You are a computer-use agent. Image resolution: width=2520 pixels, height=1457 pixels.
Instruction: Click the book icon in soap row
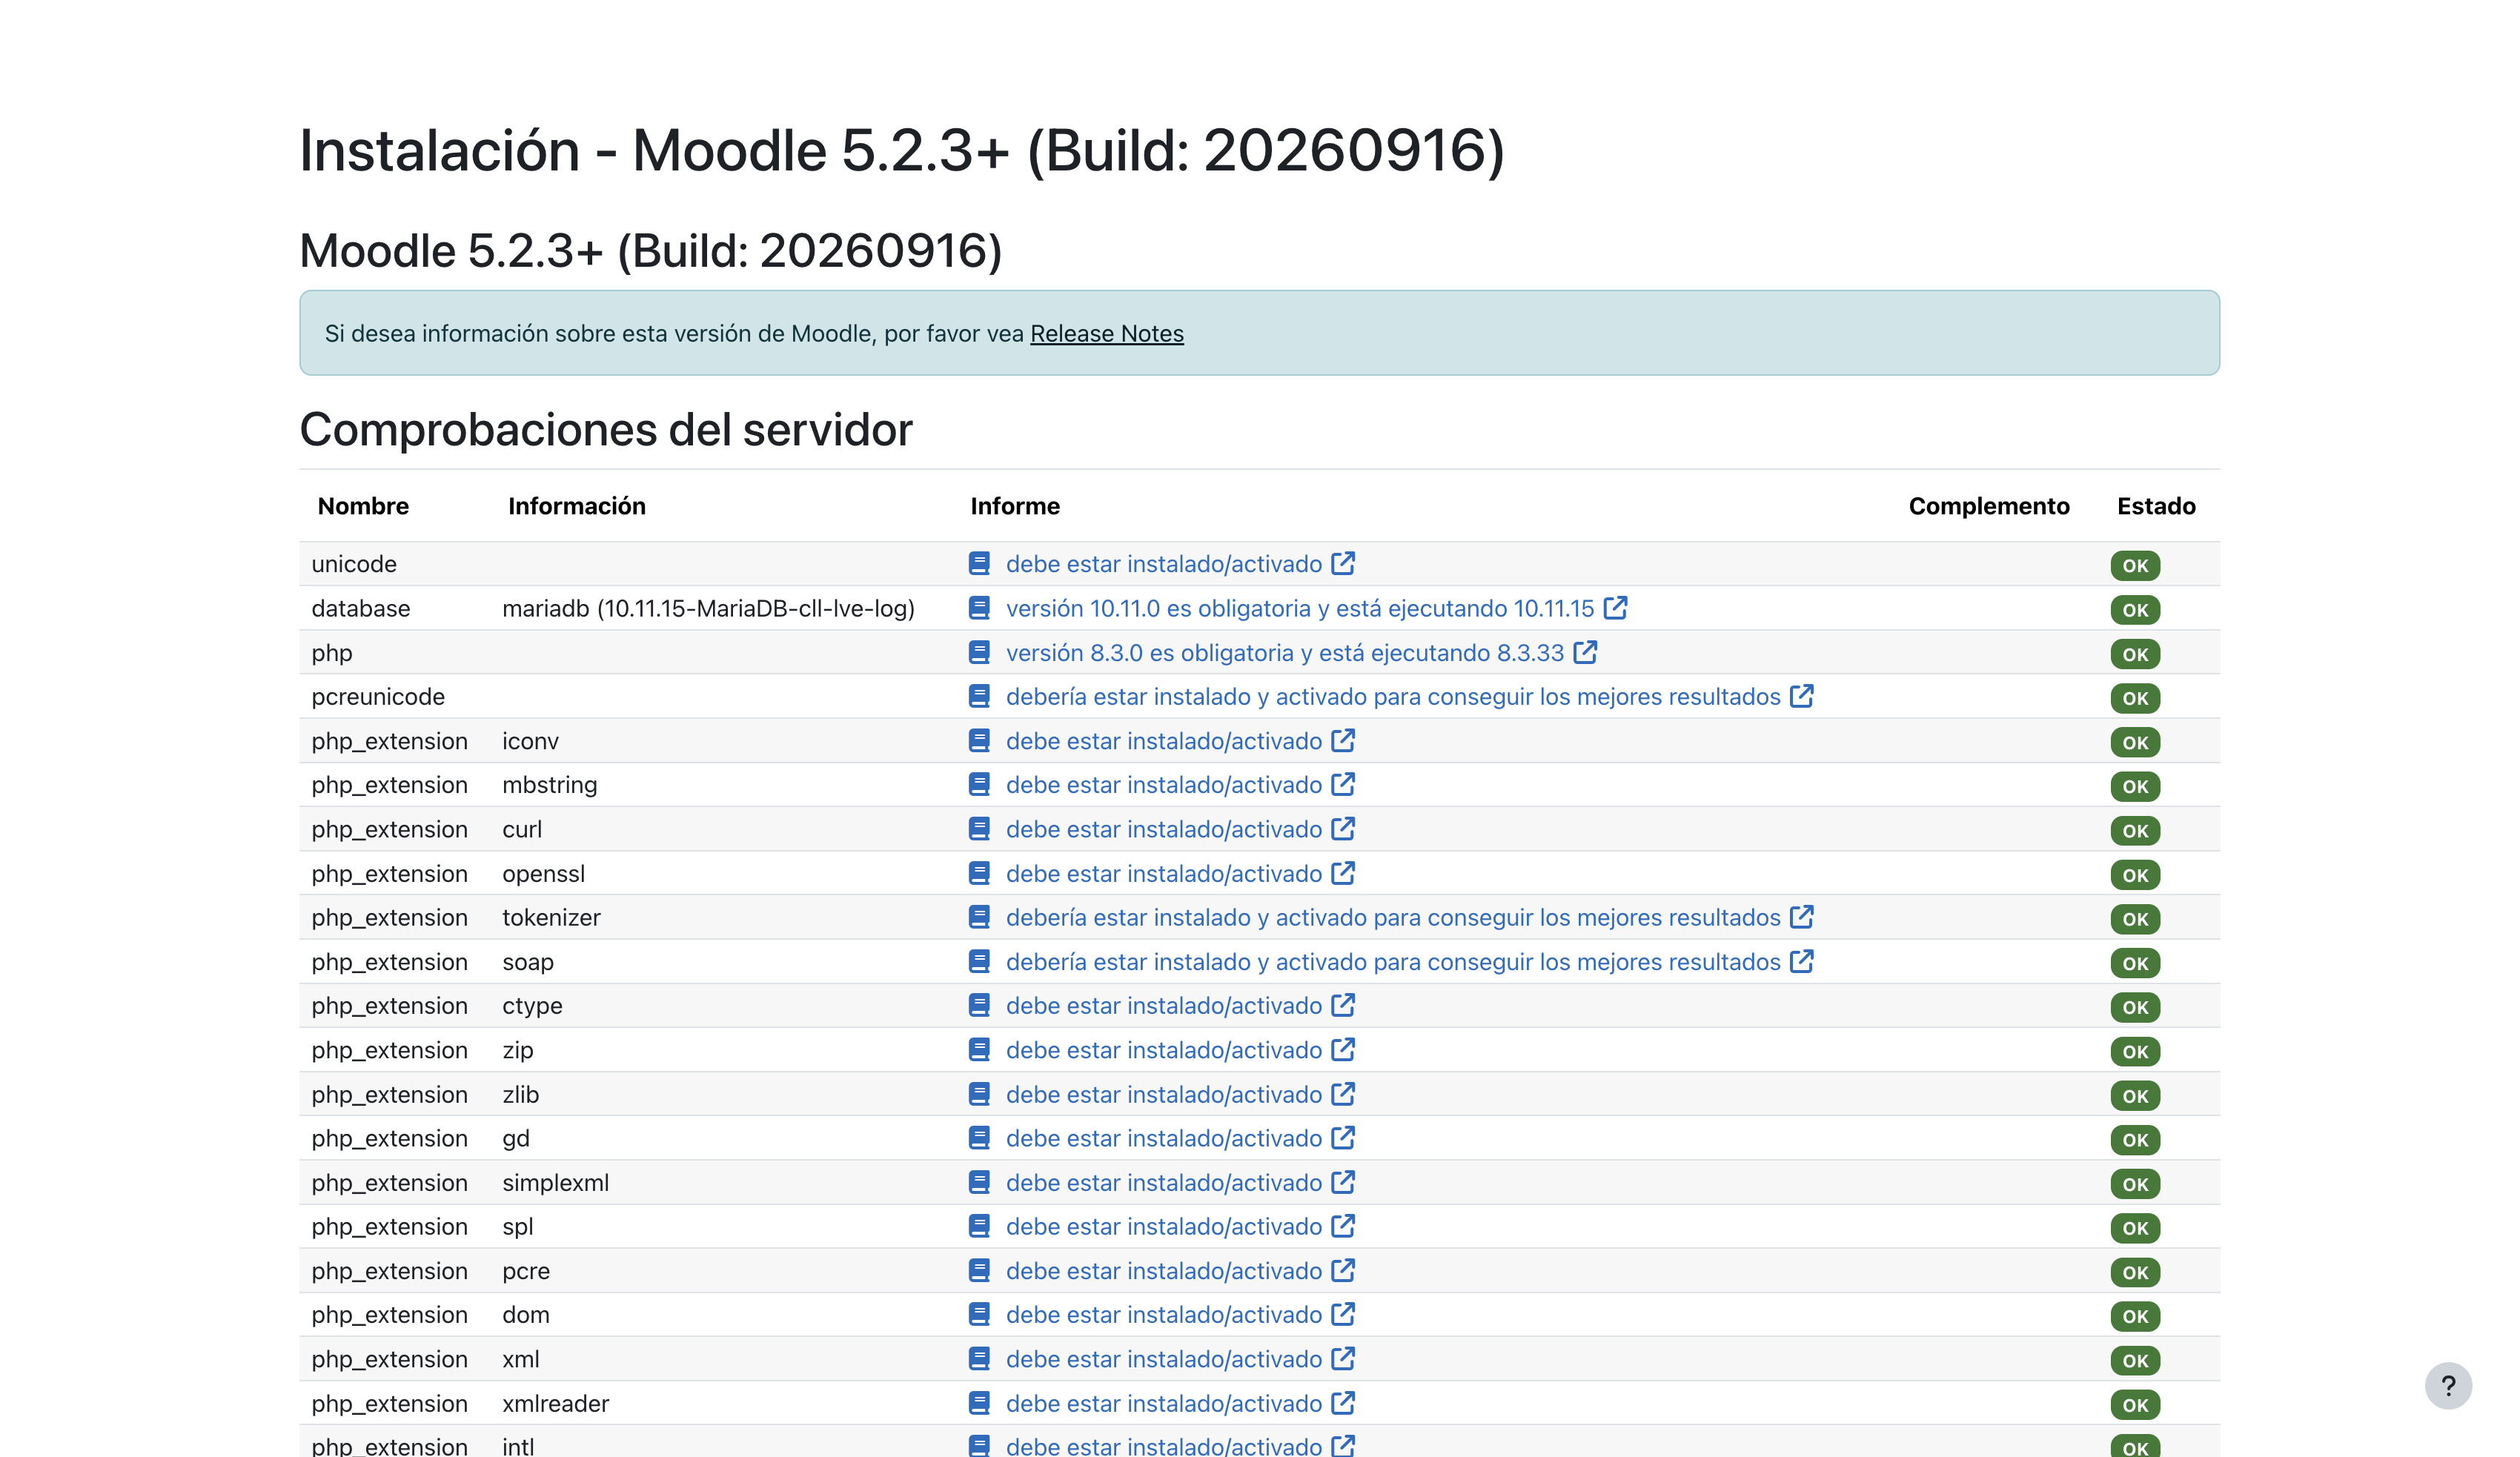tap(979, 962)
